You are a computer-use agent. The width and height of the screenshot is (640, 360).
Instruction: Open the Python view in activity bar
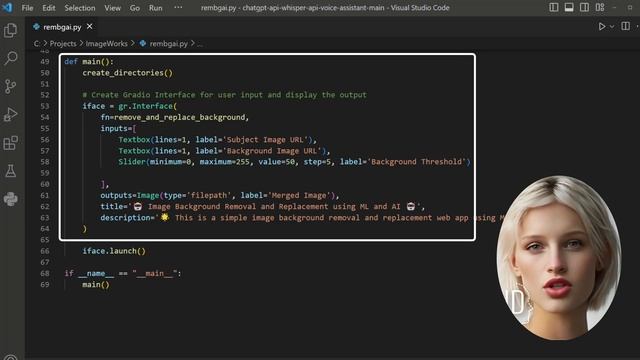[11, 199]
